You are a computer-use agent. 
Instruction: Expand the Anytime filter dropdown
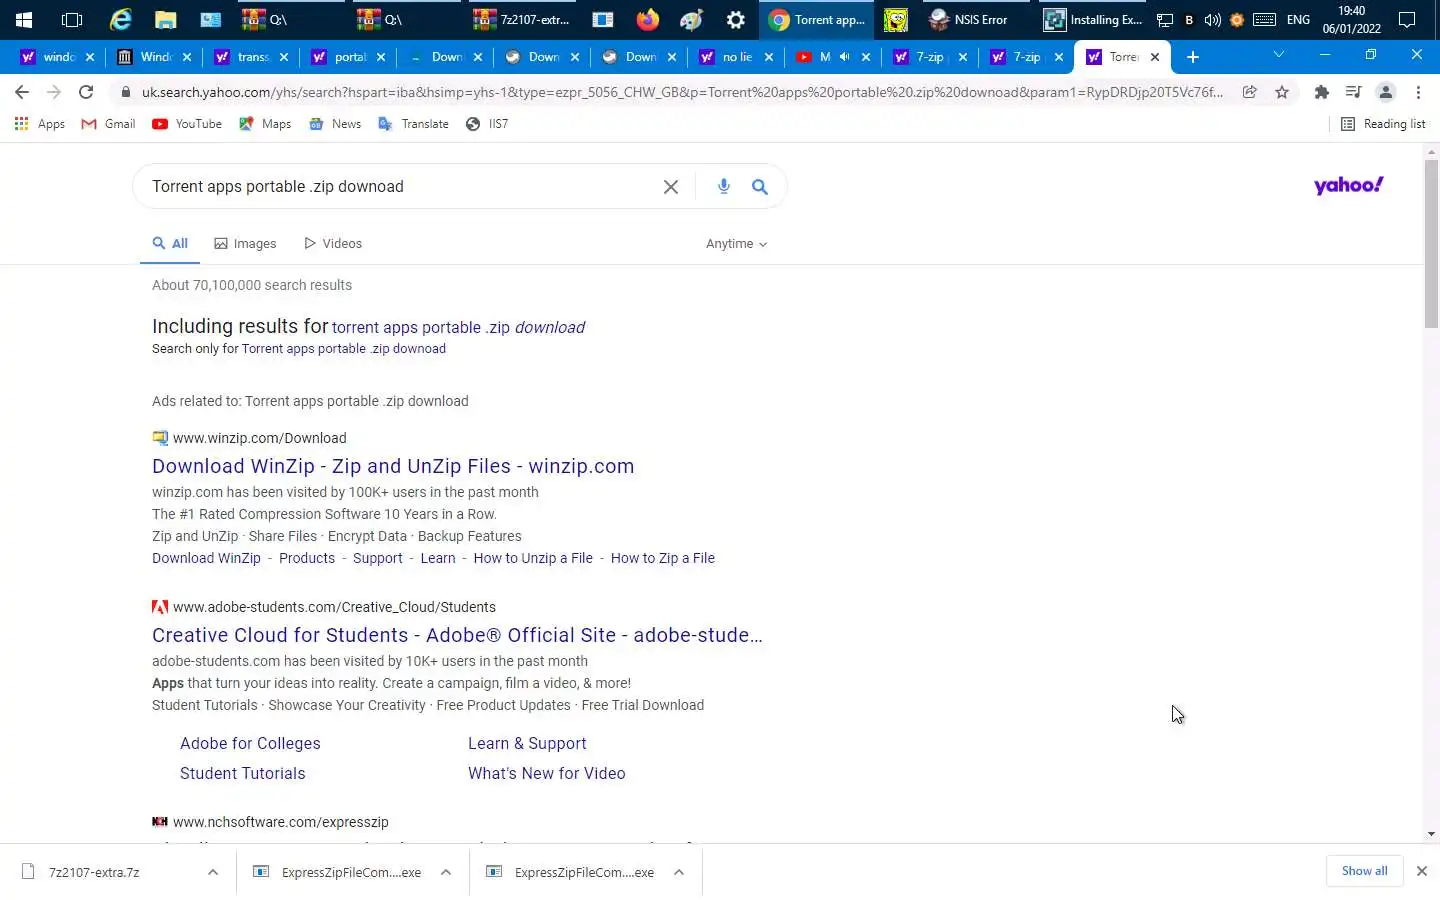736,244
